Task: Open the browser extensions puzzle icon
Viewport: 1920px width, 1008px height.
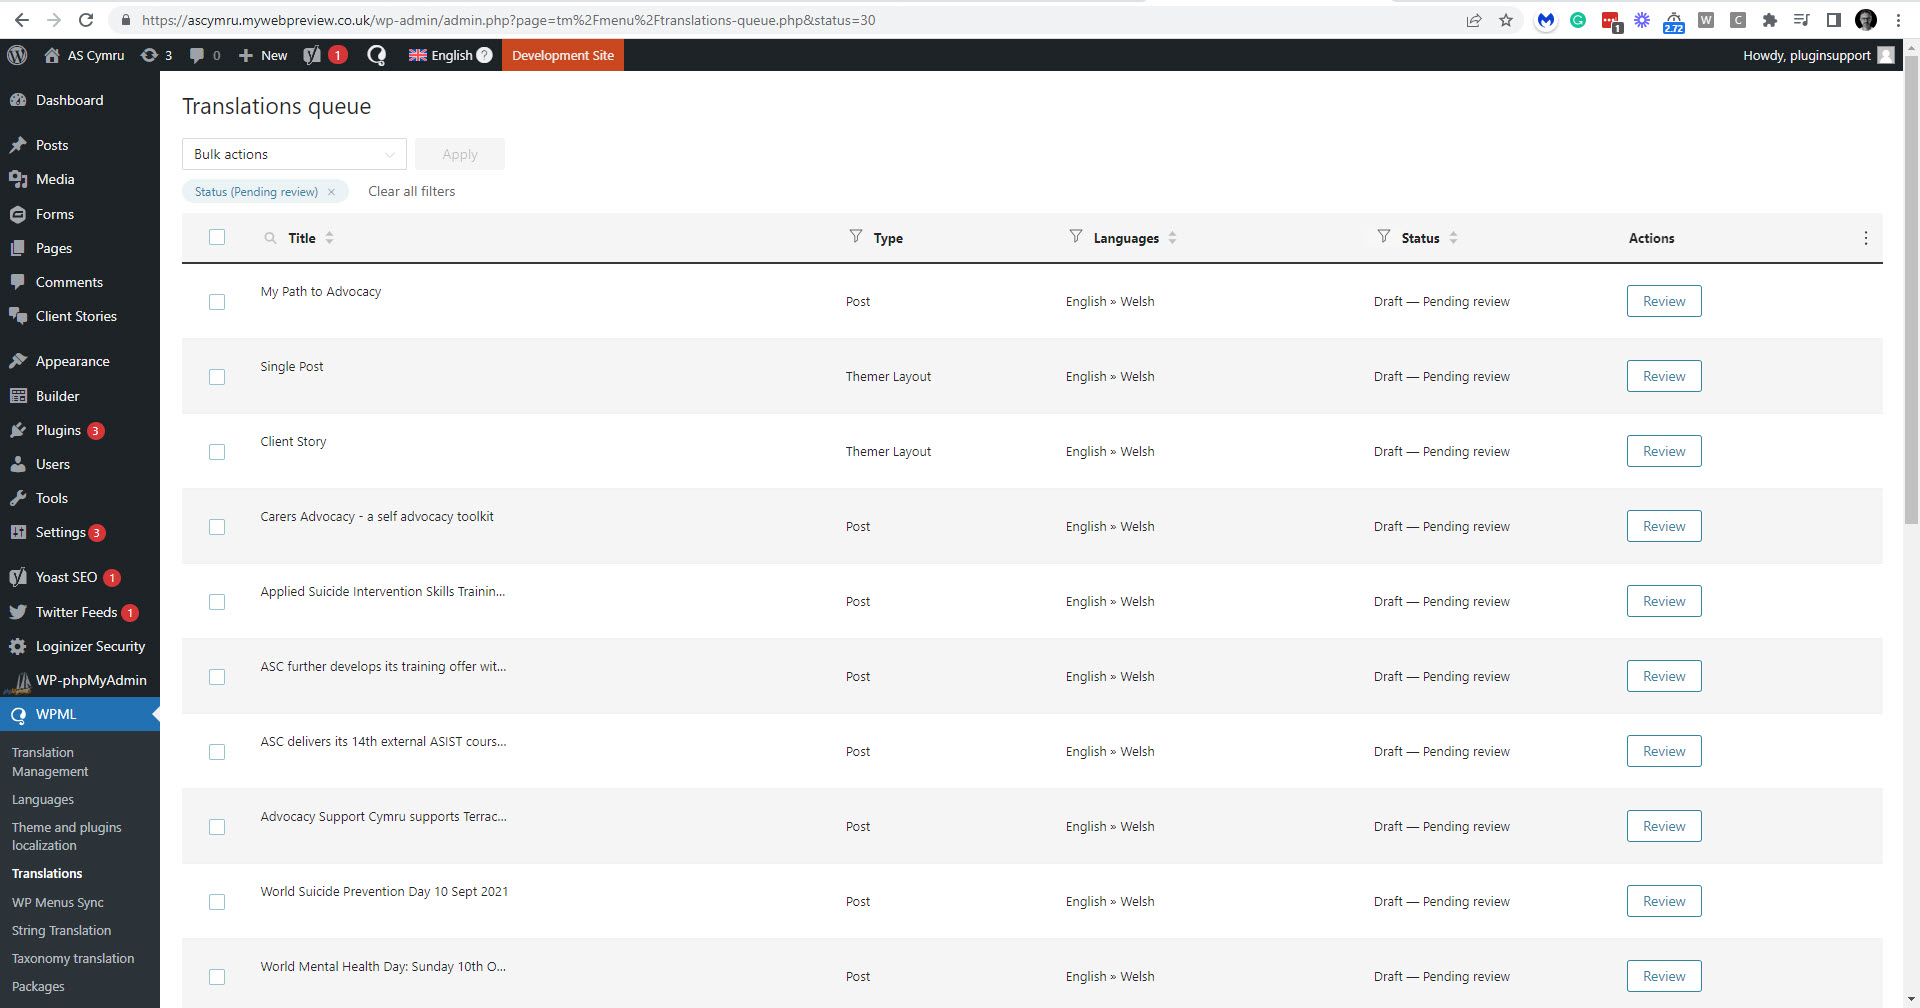Action: pos(1770,20)
